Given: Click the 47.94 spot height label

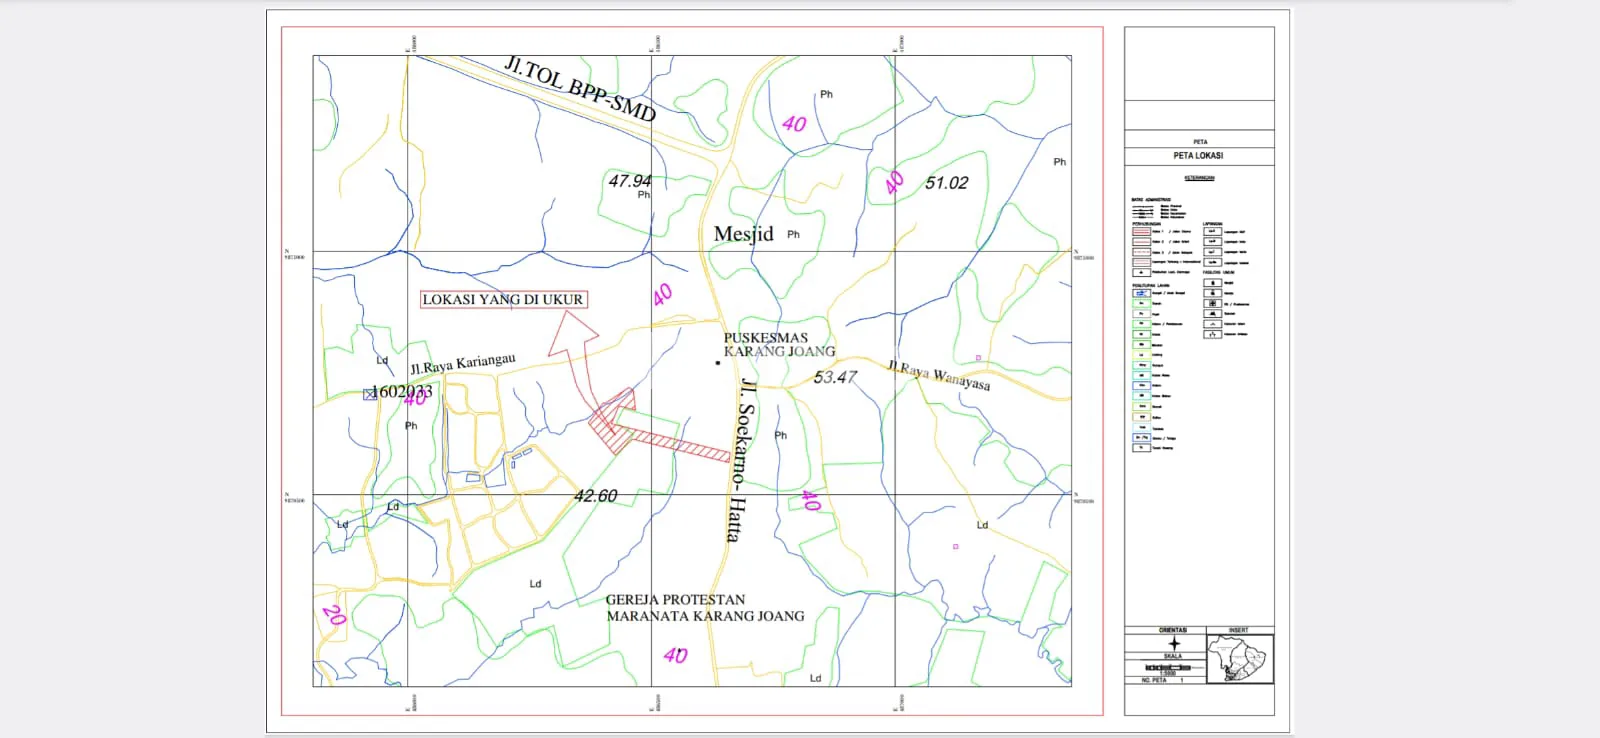Looking at the screenshot, I should 629,181.
